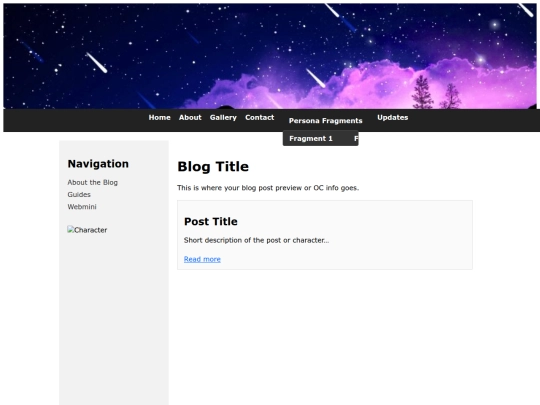Expand the Persona Fragments dropdown
The image size is (540, 405).
(325, 121)
